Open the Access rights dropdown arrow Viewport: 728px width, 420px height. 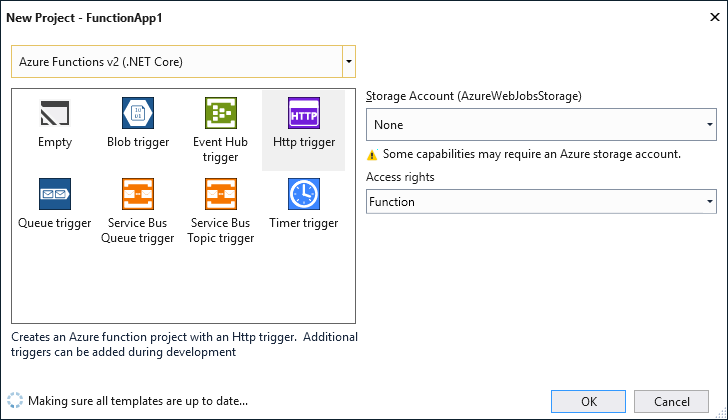[709, 201]
